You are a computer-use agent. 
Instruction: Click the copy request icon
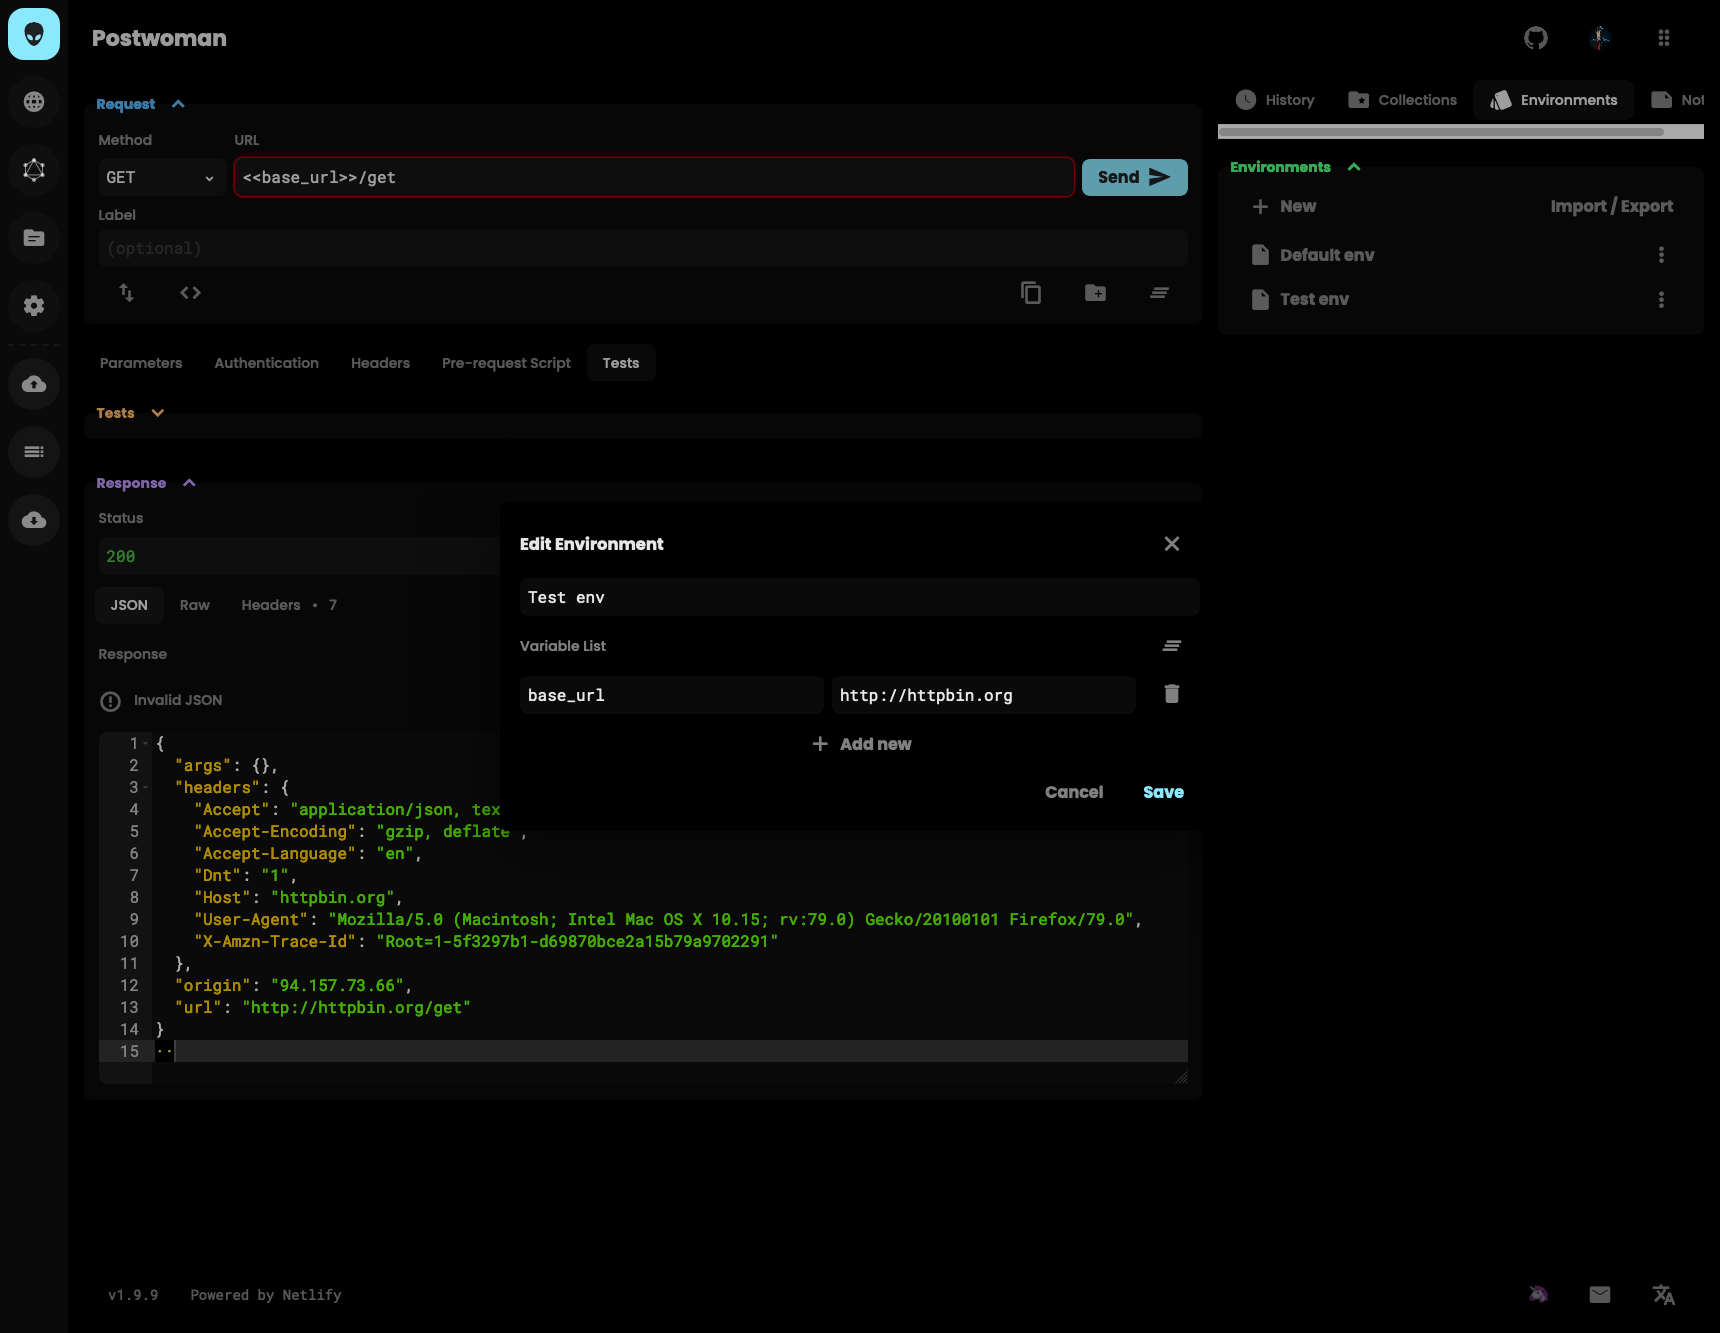(x=1031, y=293)
